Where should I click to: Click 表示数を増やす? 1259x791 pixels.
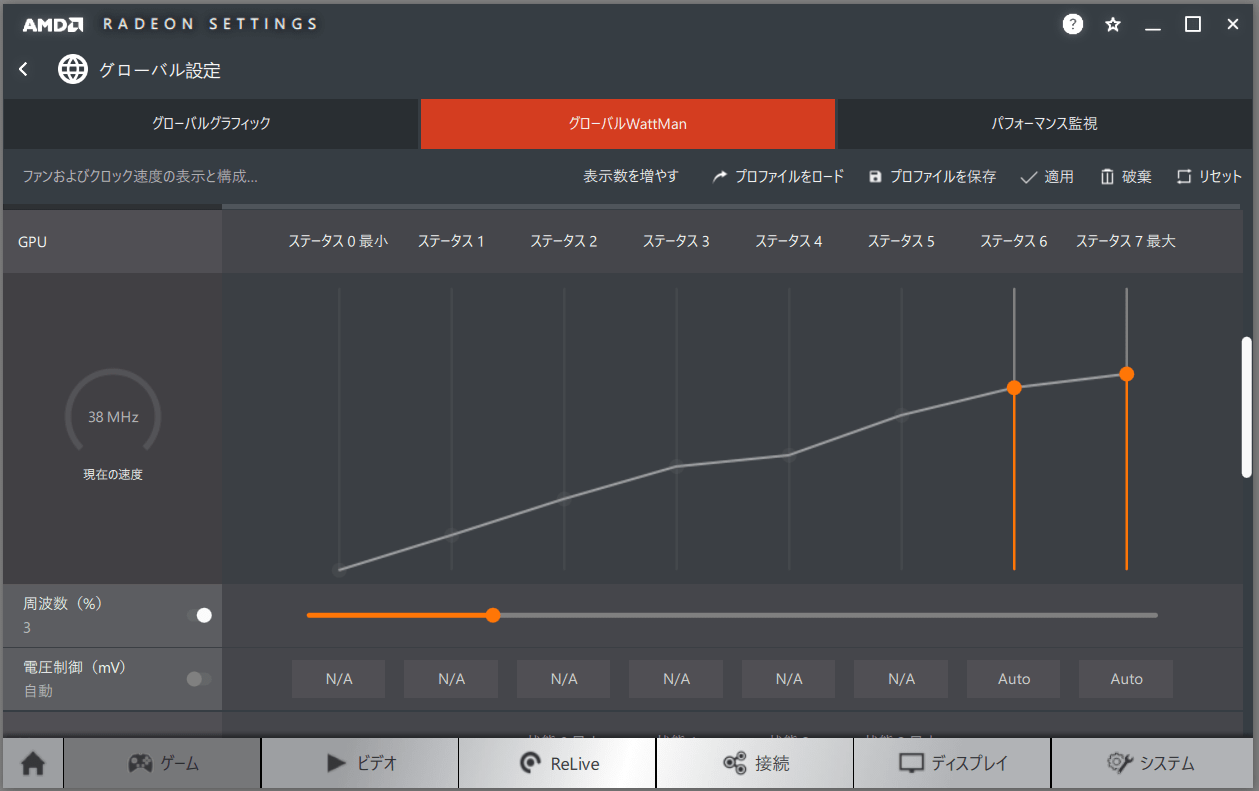click(x=631, y=176)
